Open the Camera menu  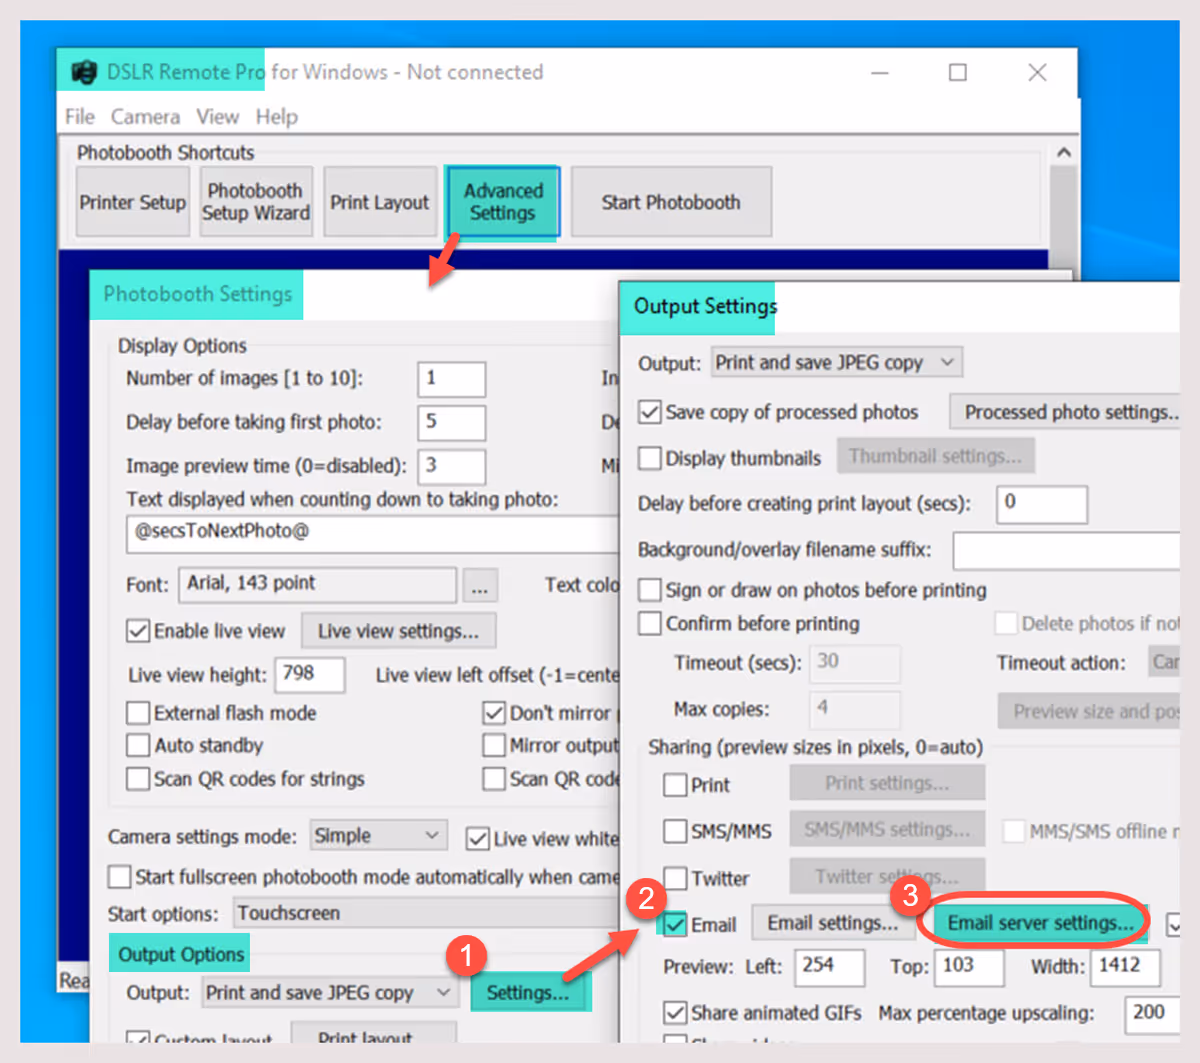145,117
